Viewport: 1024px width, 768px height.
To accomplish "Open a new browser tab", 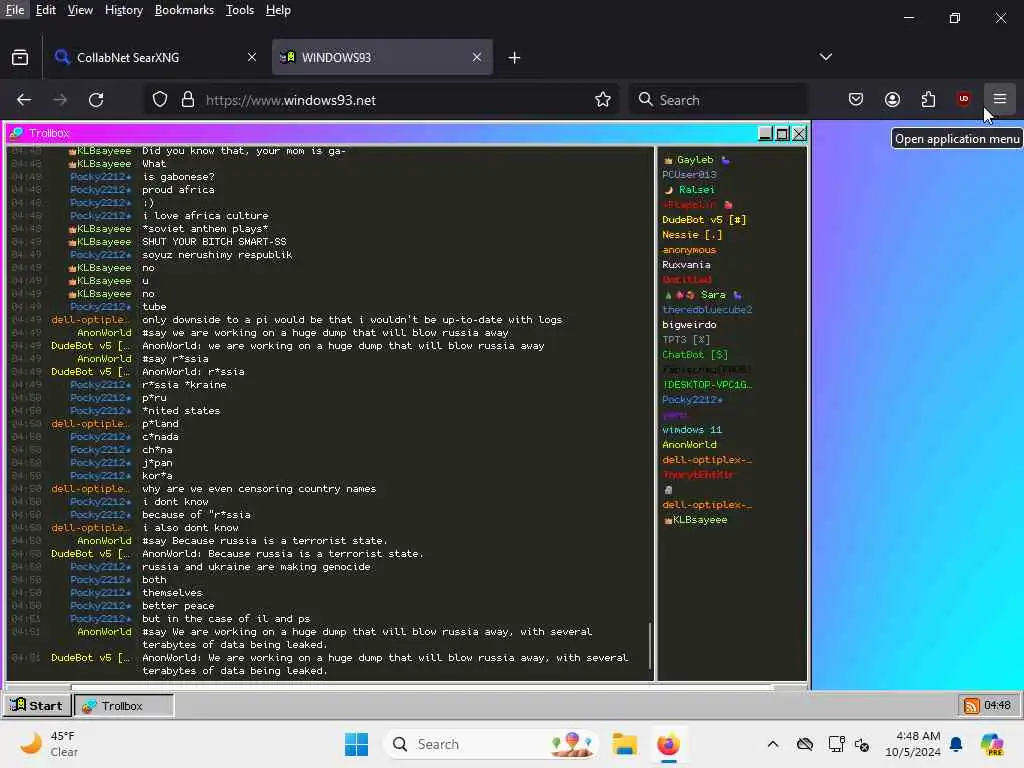I will (x=514, y=57).
